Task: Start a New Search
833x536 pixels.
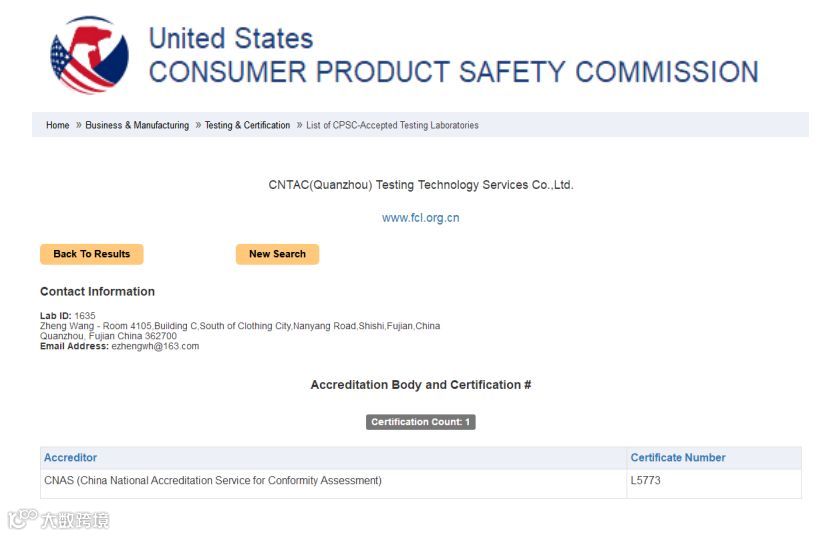Action: (x=277, y=254)
